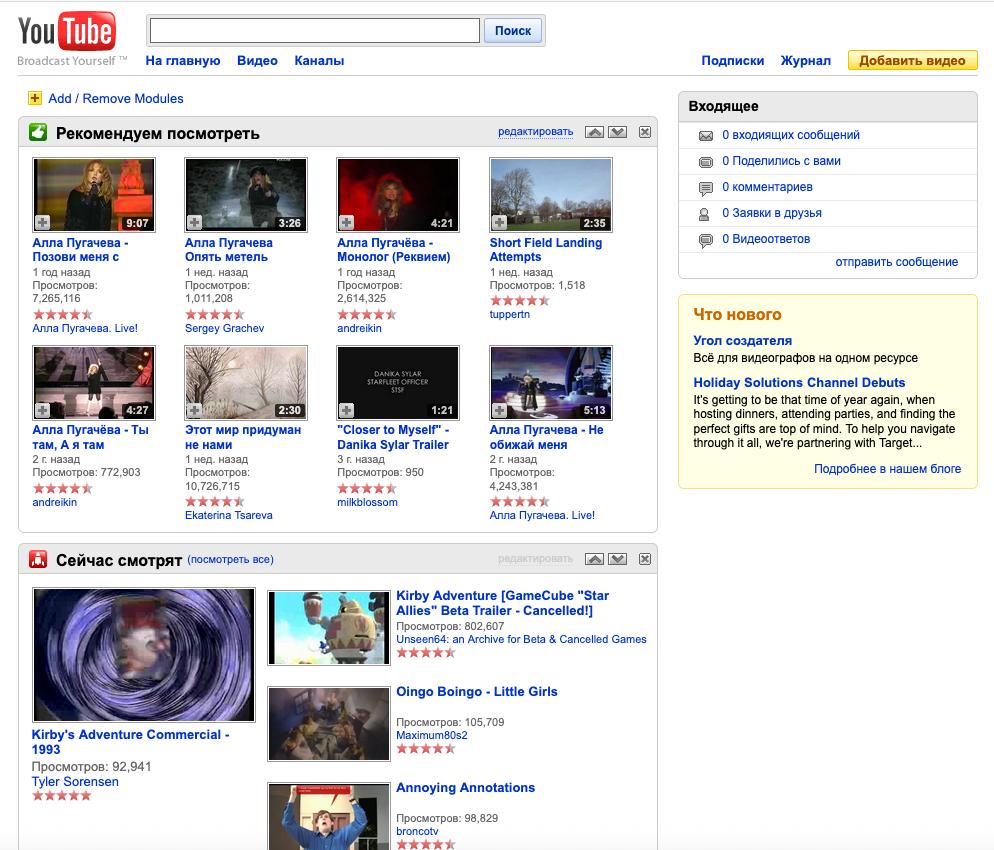Close the Рекомендуем посмотреть module
Viewport: 994px width, 850px height.
644,132
